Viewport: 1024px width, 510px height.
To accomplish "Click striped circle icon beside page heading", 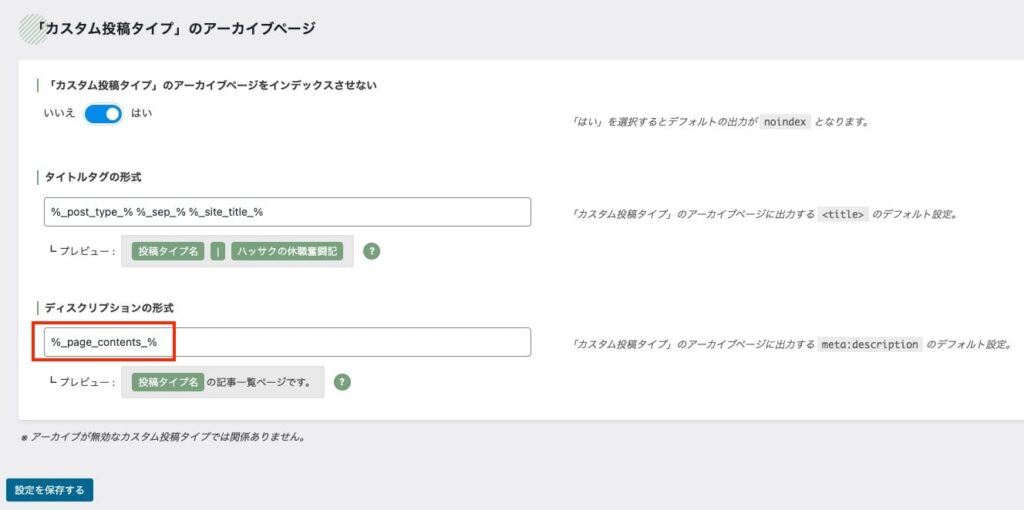I will click(32, 29).
